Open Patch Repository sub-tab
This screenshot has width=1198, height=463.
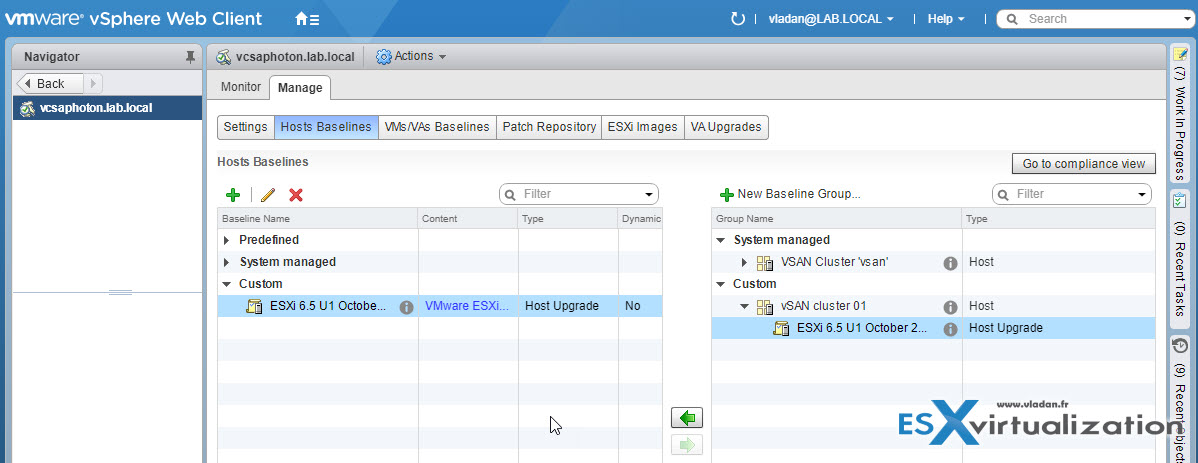[549, 128]
